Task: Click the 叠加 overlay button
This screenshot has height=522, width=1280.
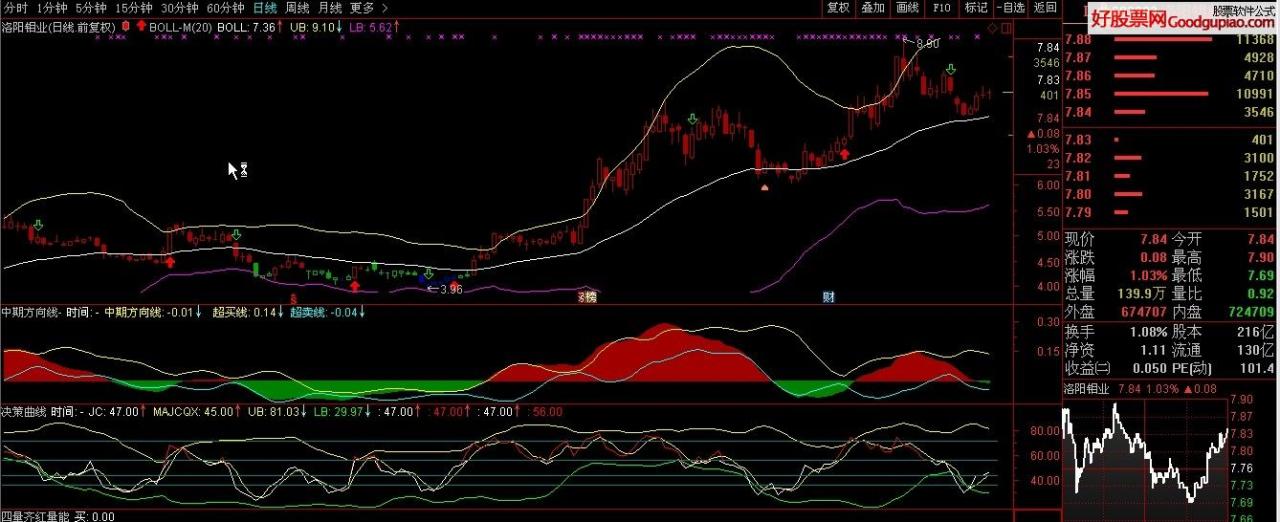Action: click(873, 7)
